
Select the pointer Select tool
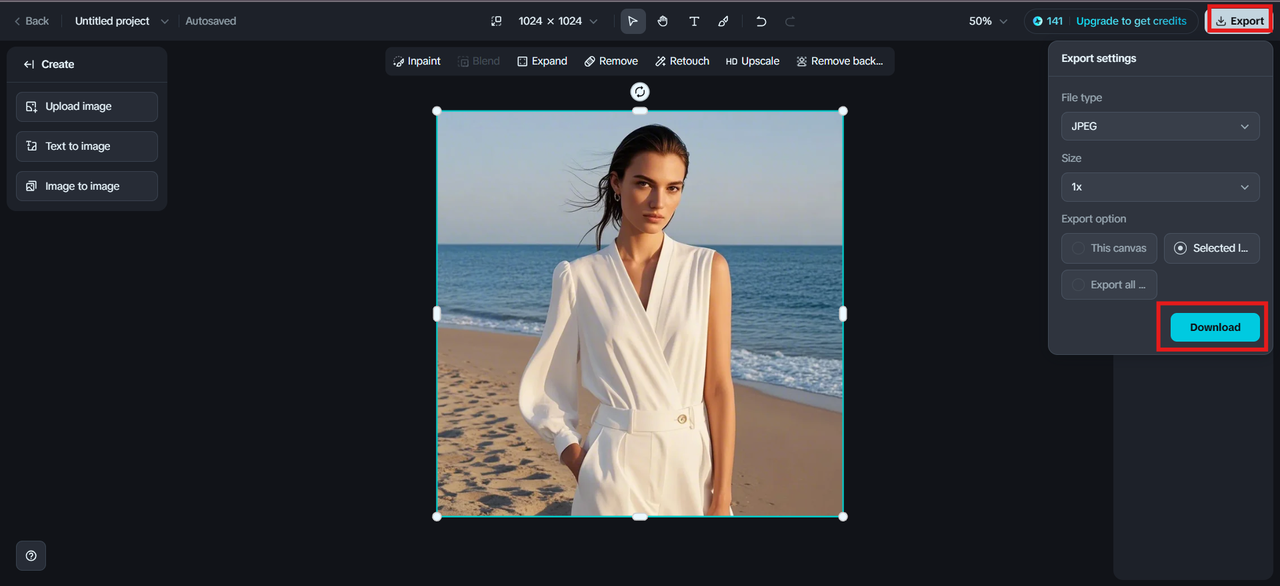point(633,21)
